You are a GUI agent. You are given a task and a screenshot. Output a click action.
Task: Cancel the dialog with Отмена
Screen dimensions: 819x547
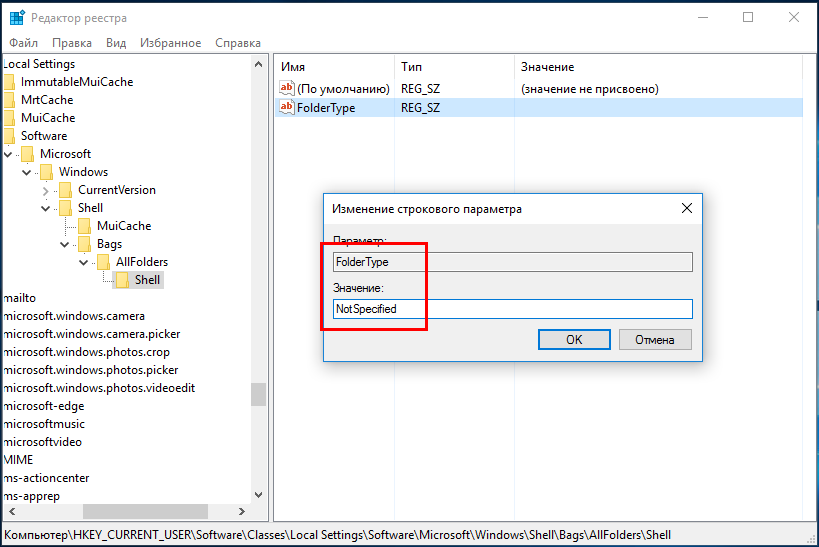coord(655,340)
